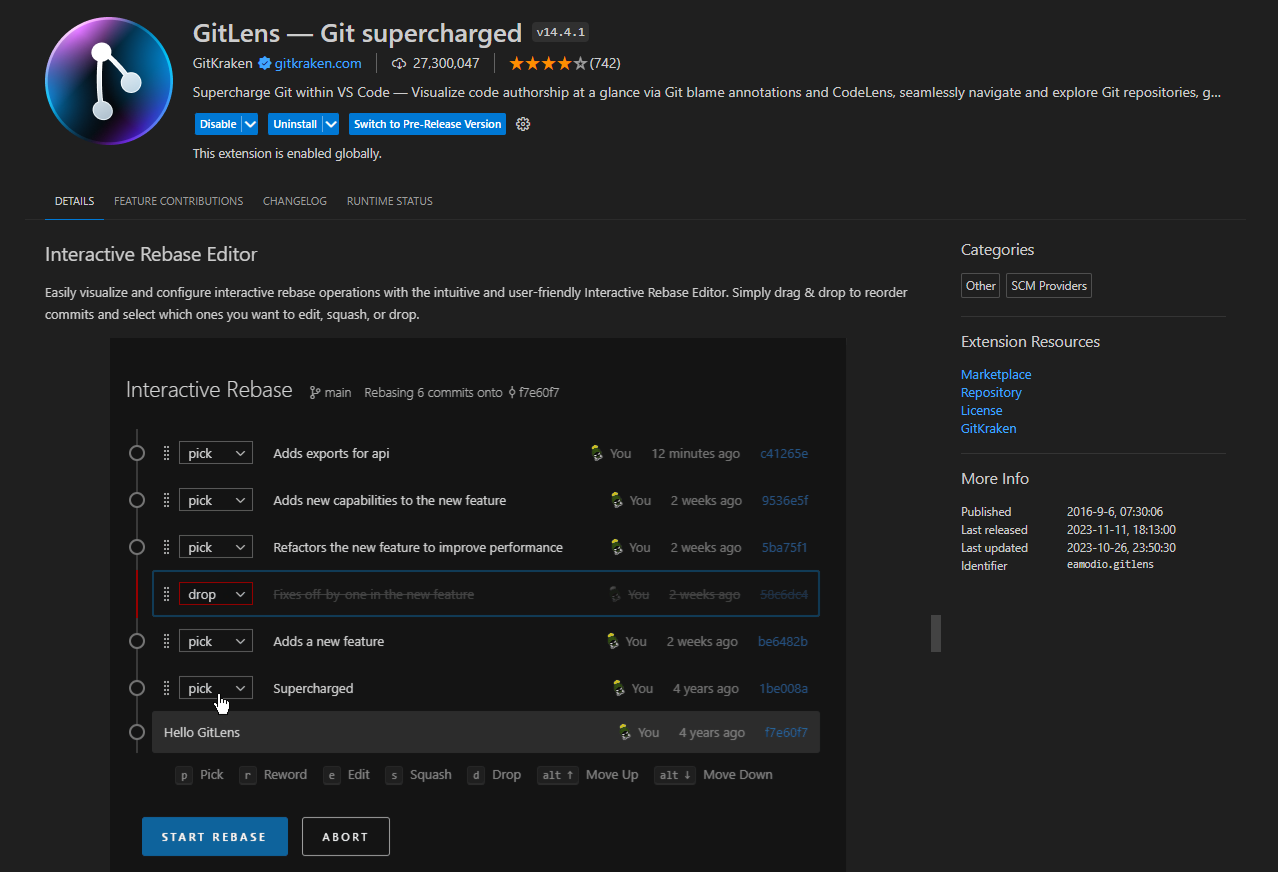
Task: Click Switch to Pre-Release Version
Action: click(x=427, y=124)
